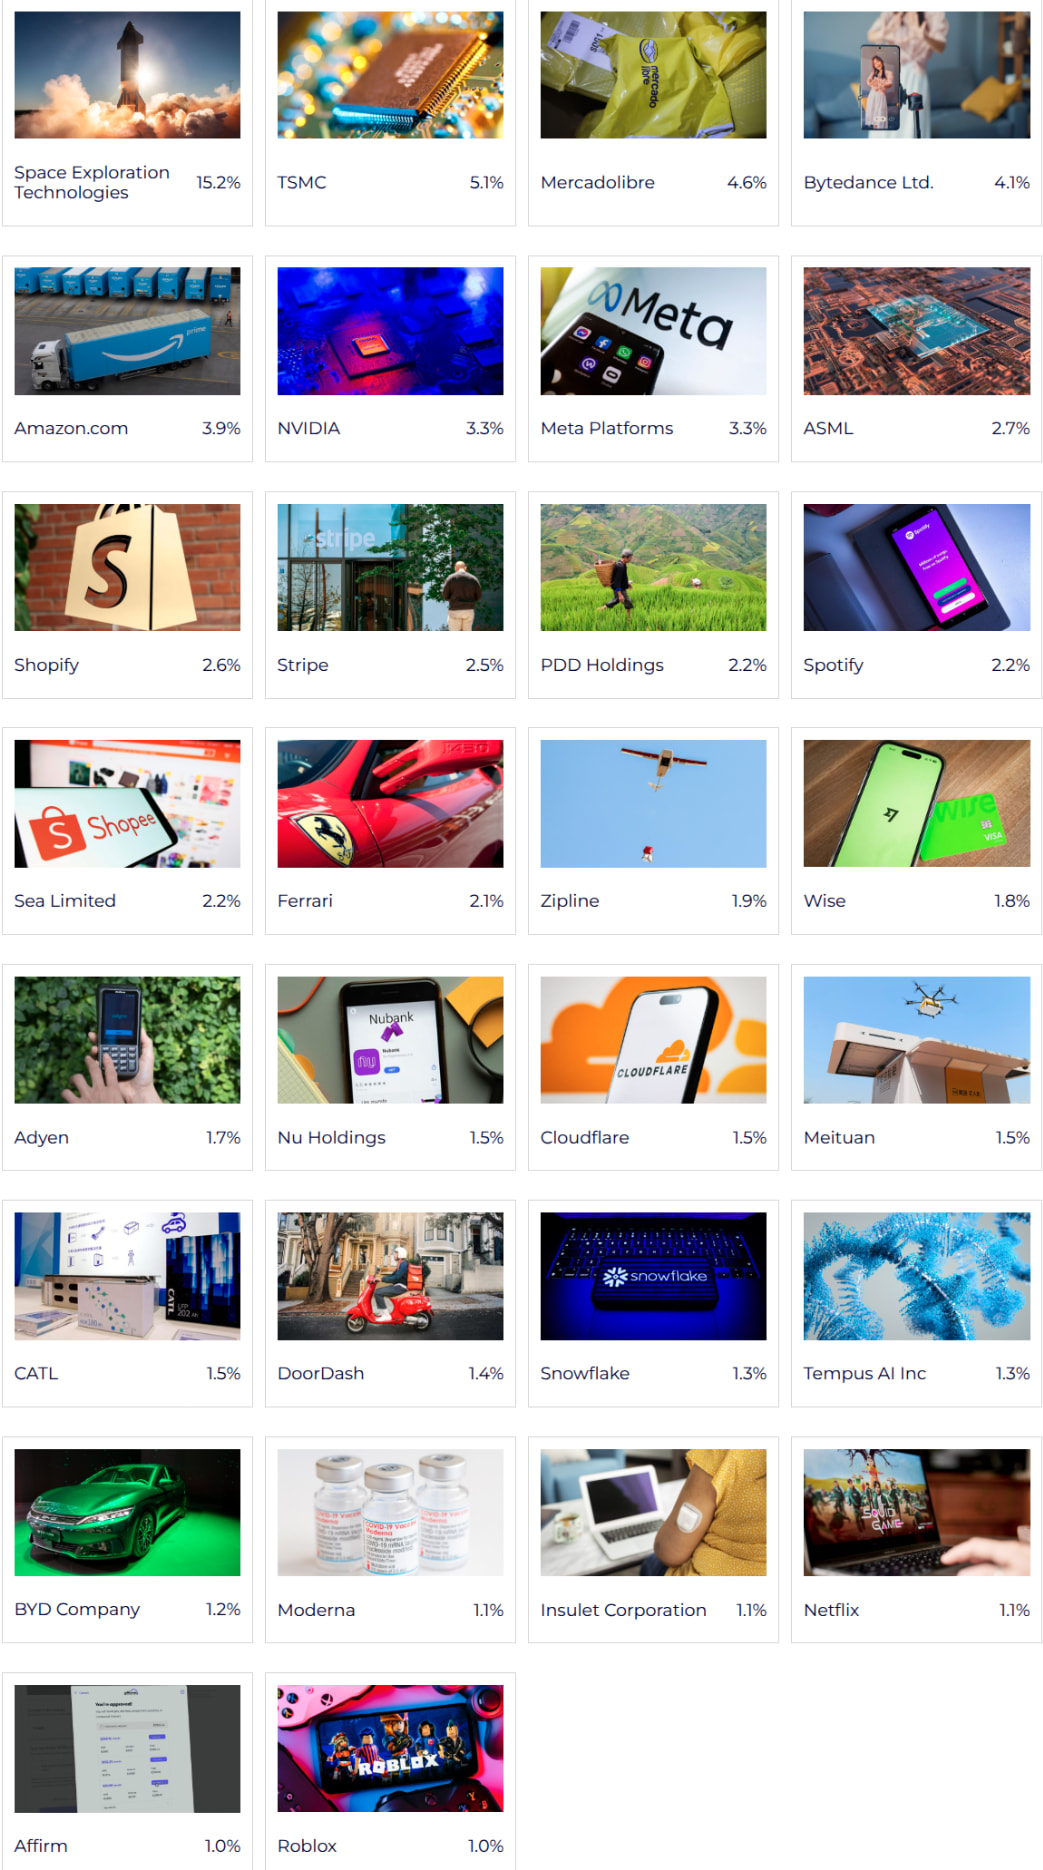
Task: Open the Wise card thumbnail
Action: (x=916, y=804)
